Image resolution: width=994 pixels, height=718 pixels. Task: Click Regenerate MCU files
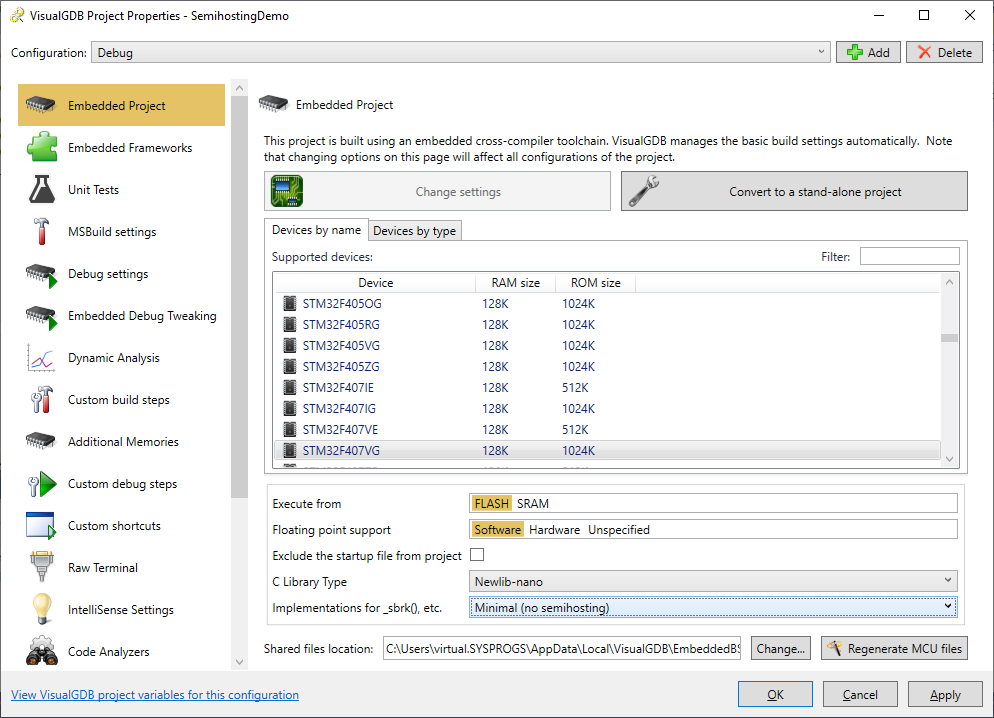click(x=894, y=648)
